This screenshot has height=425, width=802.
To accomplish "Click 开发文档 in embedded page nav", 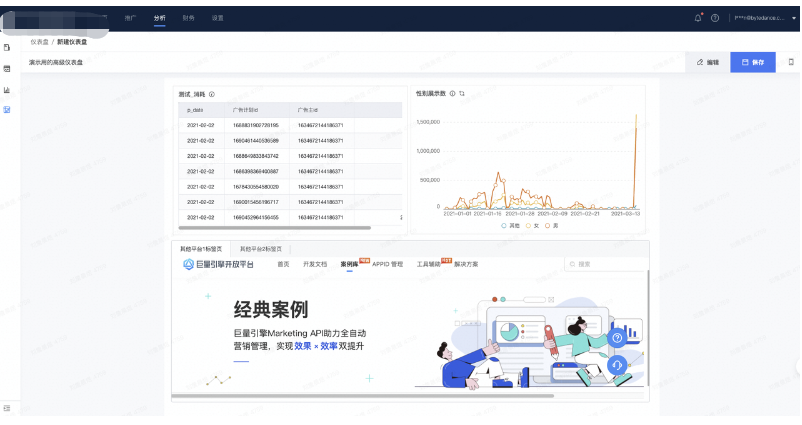I will coord(315,264).
